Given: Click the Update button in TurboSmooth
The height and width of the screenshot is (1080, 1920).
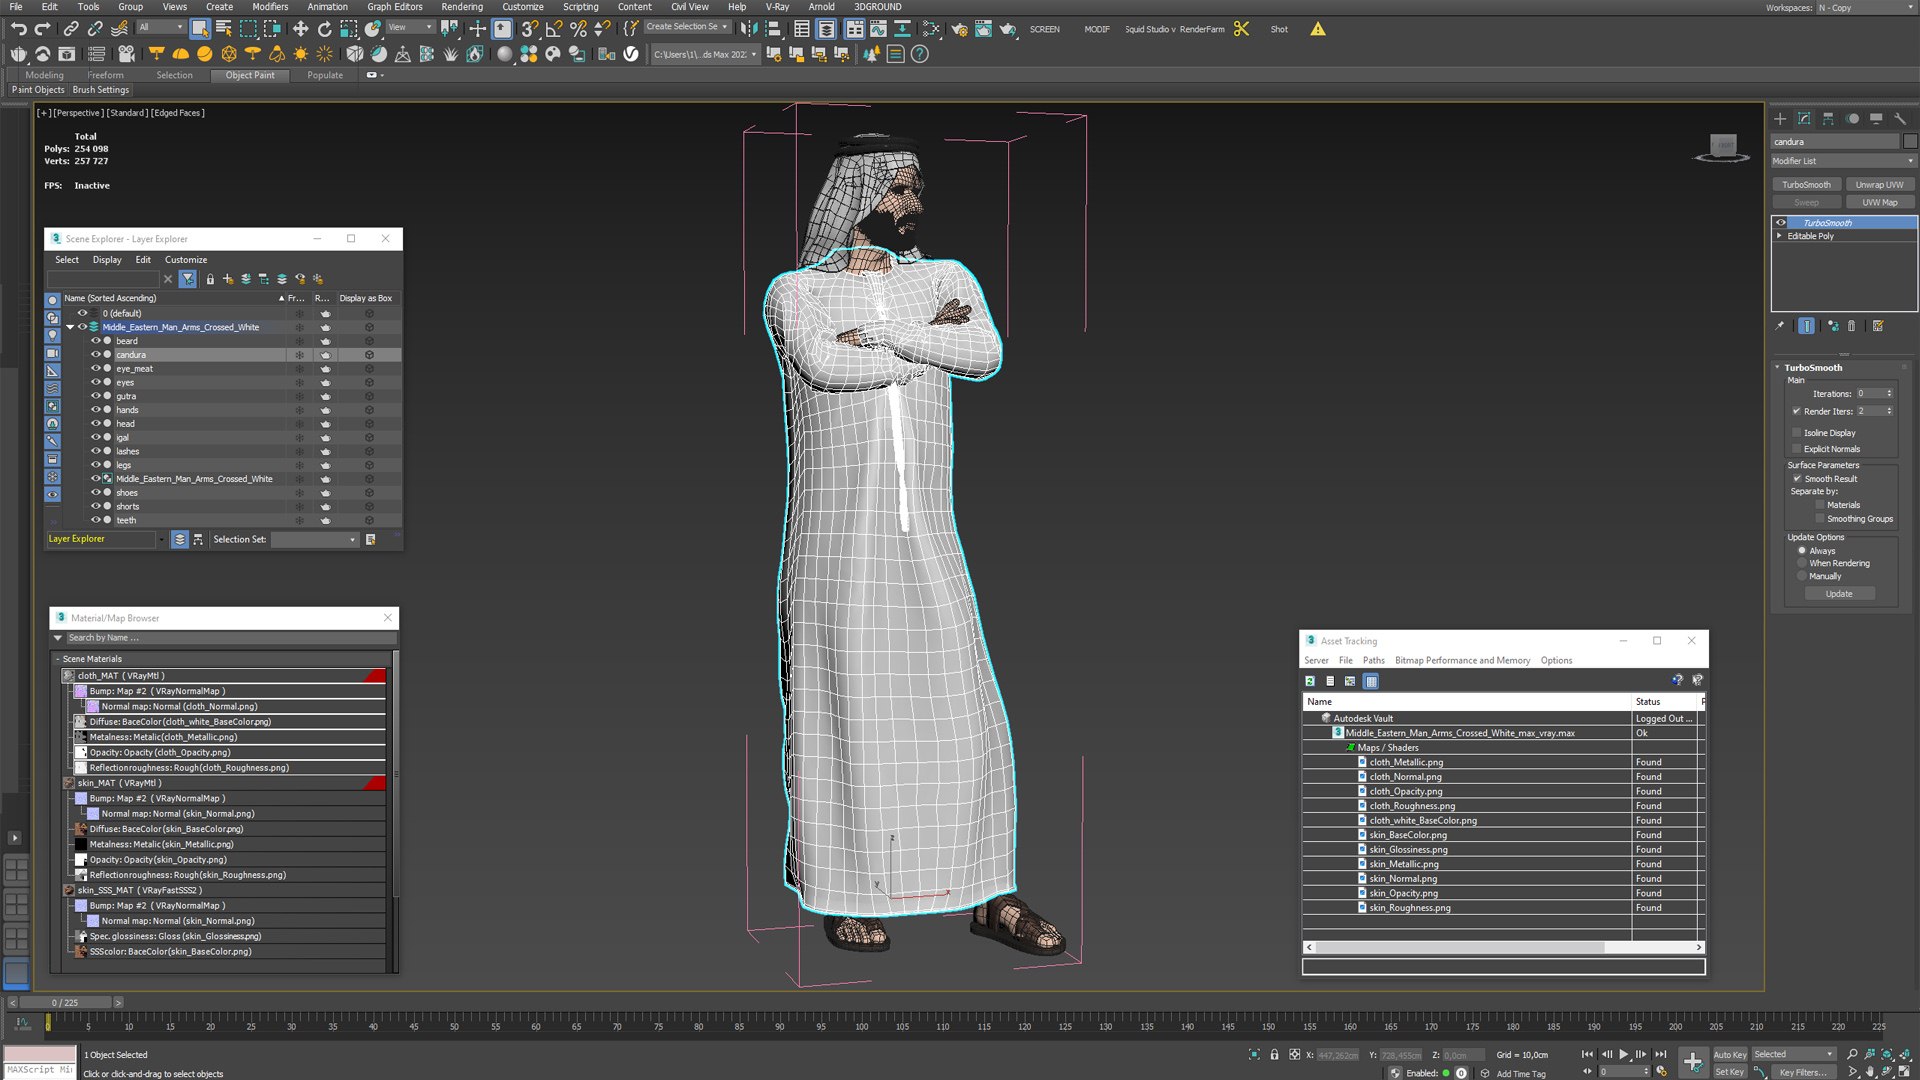Looking at the screenshot, I should [1839, 594].
